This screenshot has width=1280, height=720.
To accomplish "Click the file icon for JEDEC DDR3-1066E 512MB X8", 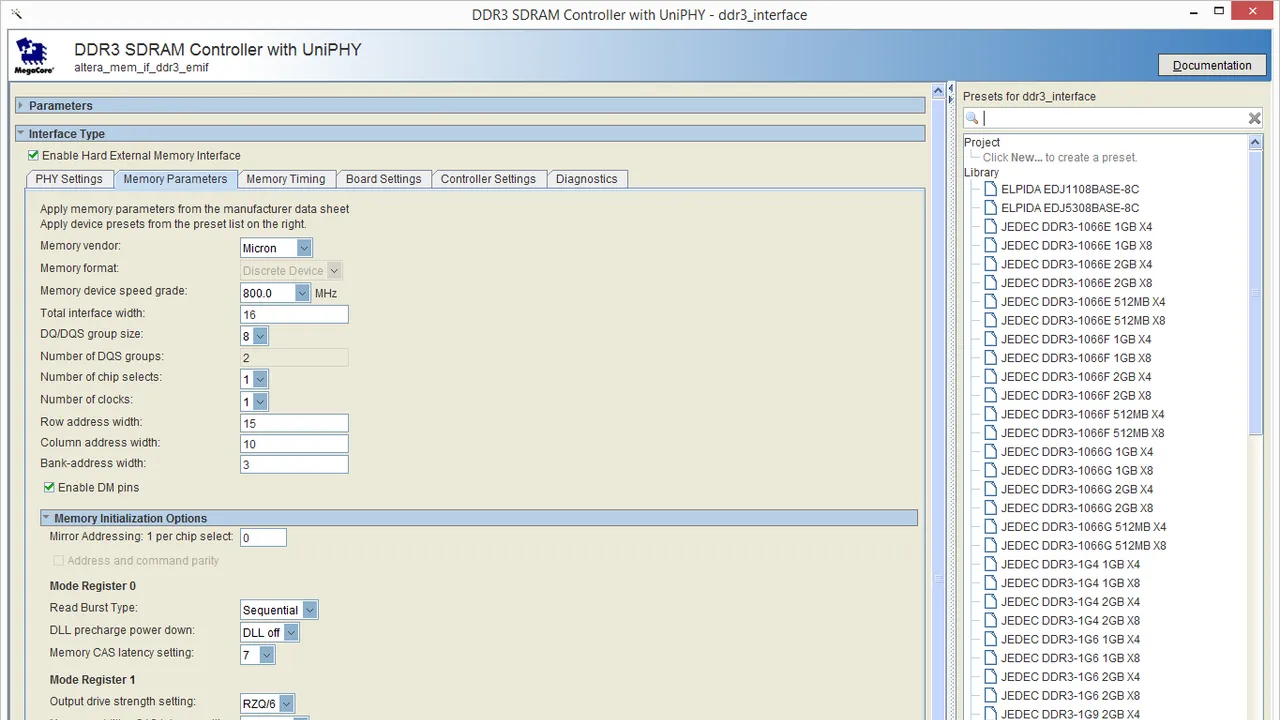I will 990,320.
